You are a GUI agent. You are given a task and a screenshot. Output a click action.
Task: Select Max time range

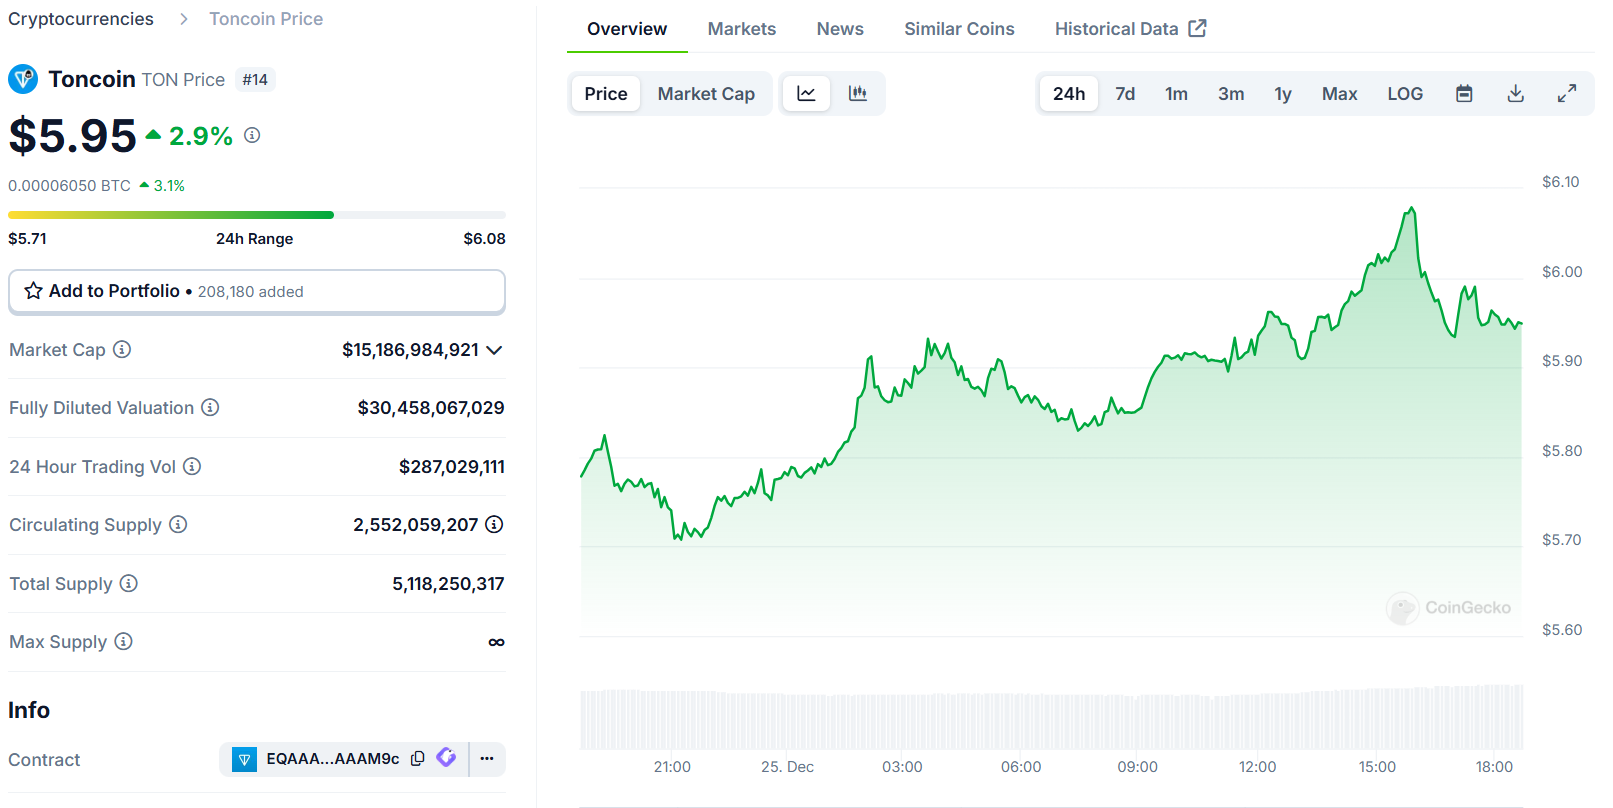[1339, 93]
